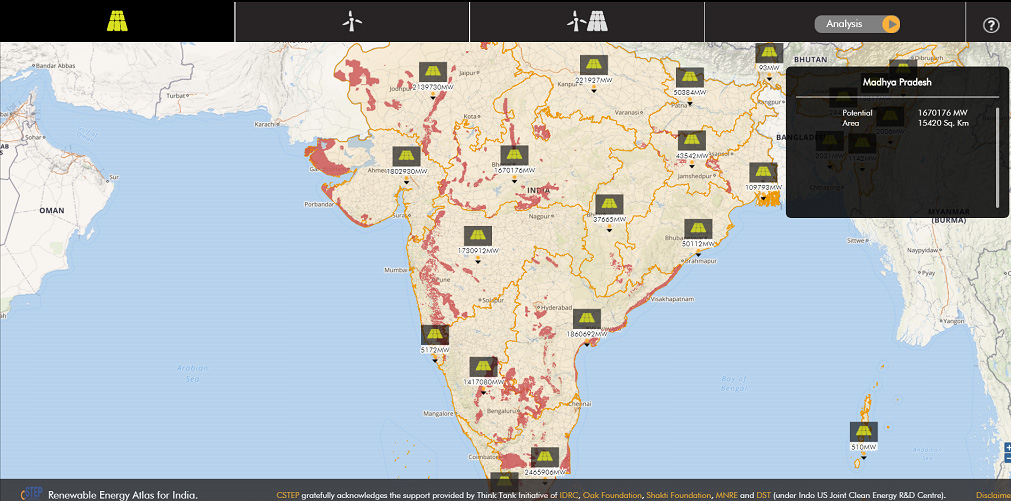The image size is (1011, 501).
Task: Select the 37665MW solar panel marker
Action: [x=609, y=205]
